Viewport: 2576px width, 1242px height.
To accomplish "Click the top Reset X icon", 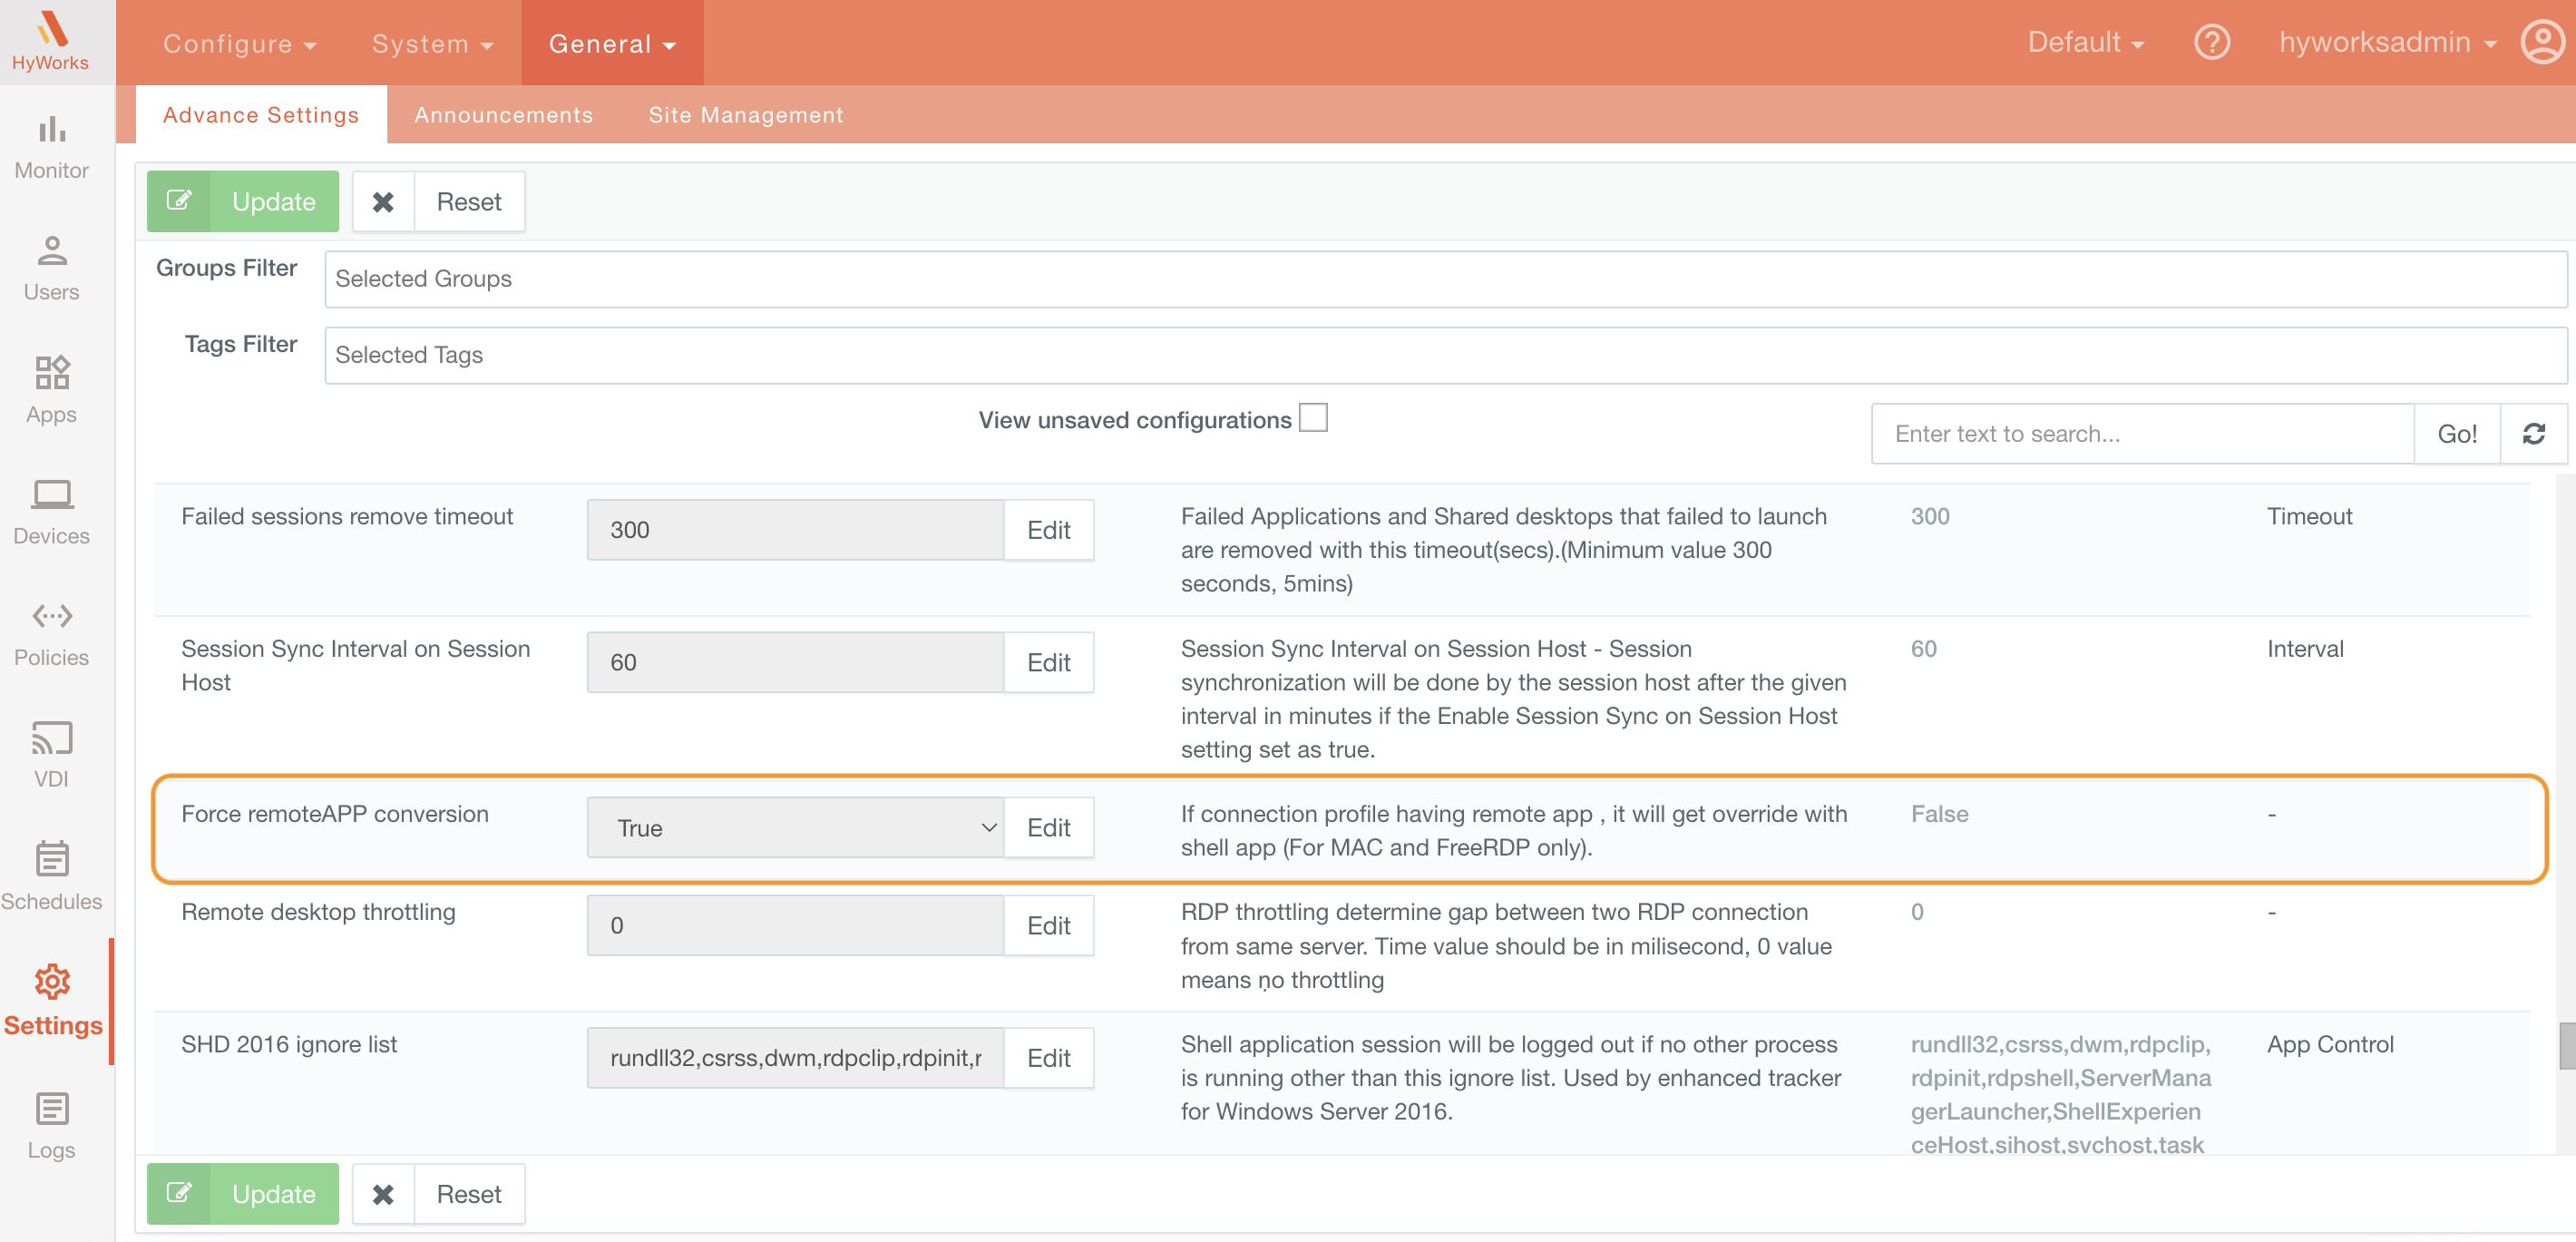I will point(383,202).
